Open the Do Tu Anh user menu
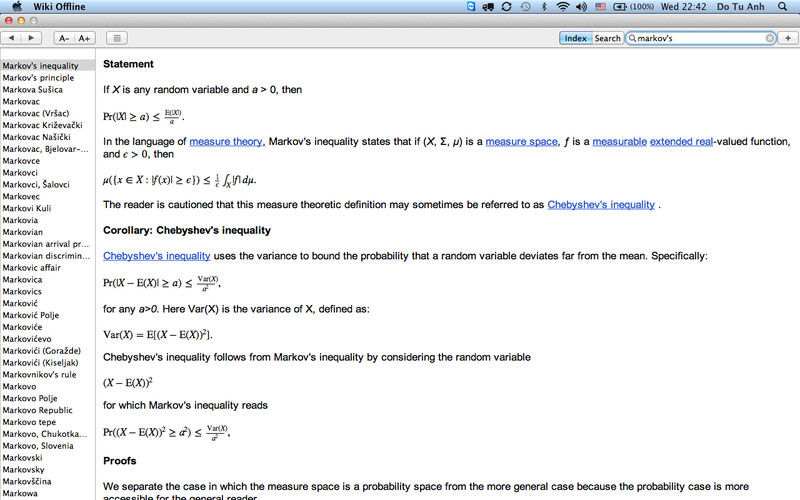Viewport: 800px width, 500px height. (x=740, y=7)
